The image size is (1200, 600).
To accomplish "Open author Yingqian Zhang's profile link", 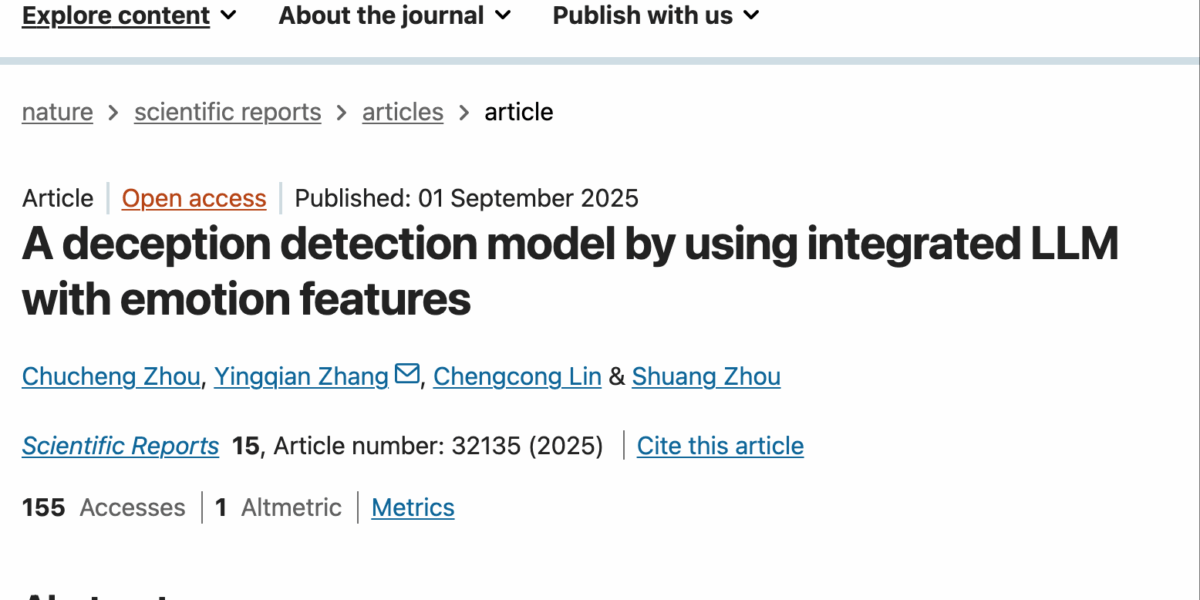I will [301, 376].
